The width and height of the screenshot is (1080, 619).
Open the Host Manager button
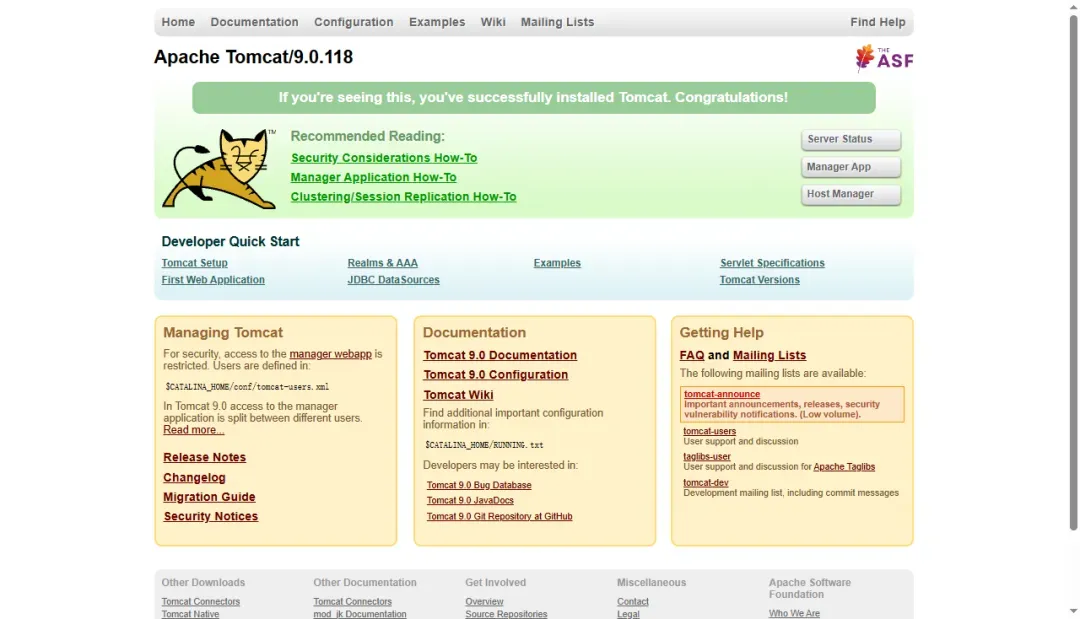point(851,194)
